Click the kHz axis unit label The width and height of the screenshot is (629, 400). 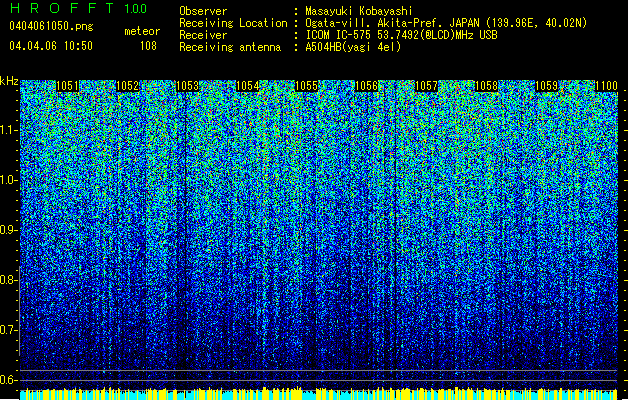9,81
